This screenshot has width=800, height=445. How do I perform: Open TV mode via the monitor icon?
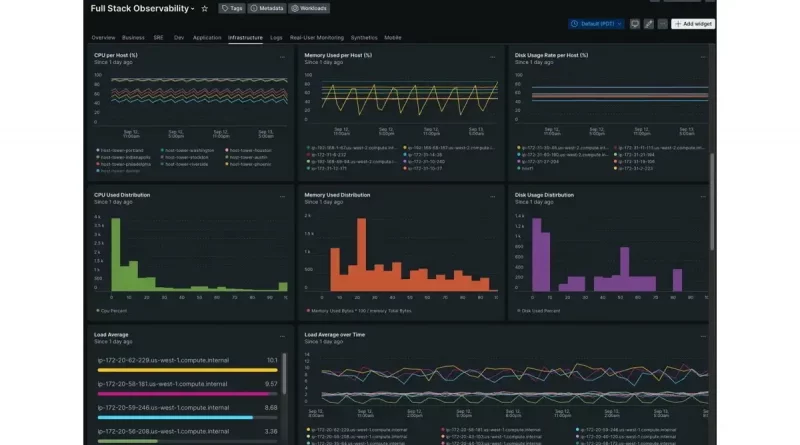point(635,24)
